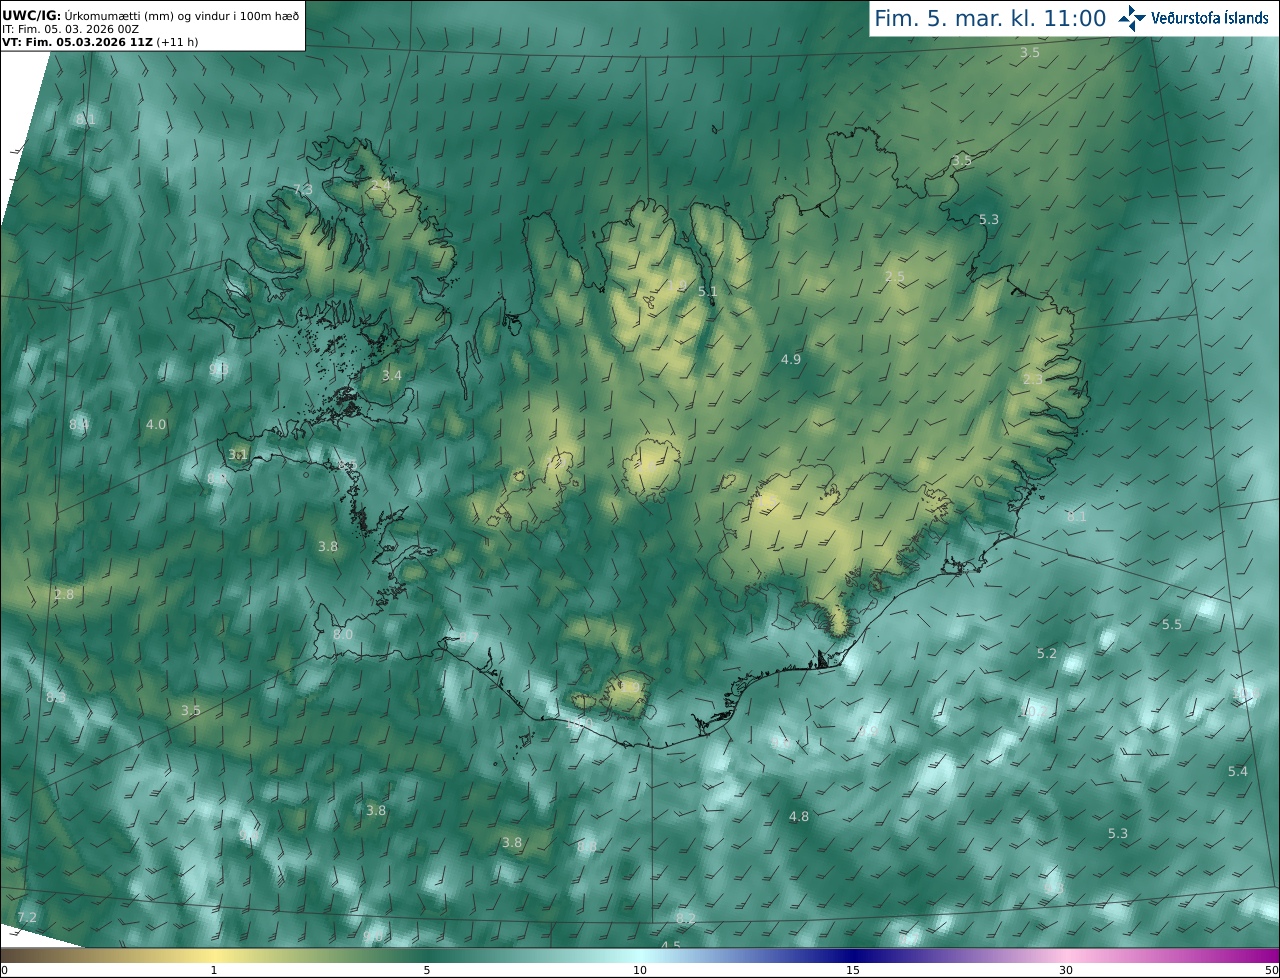The height and width of the screenshot is (978, 1280).
Task: Click the 7.2 value on the map
Action: 27,917
